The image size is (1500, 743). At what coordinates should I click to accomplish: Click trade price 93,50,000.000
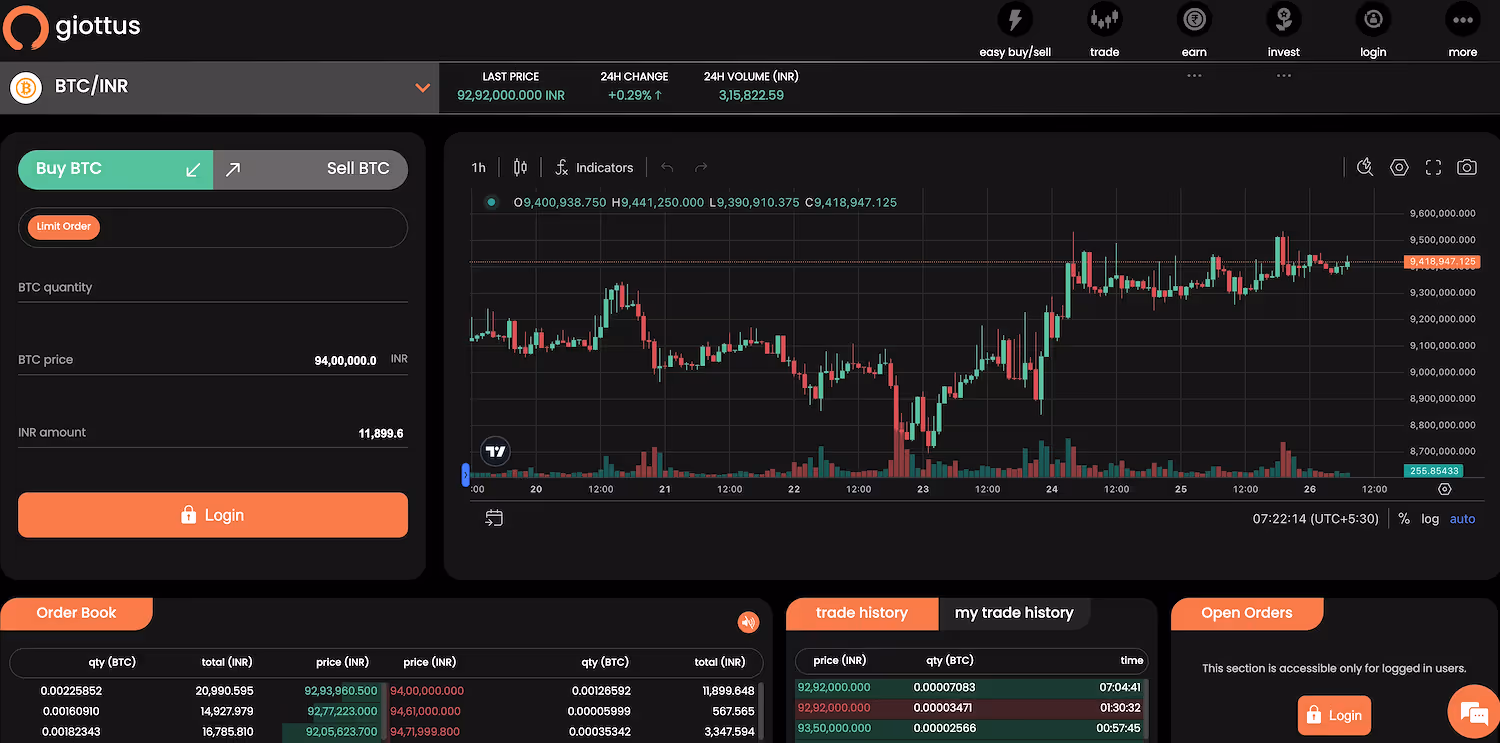coord(834,728)
